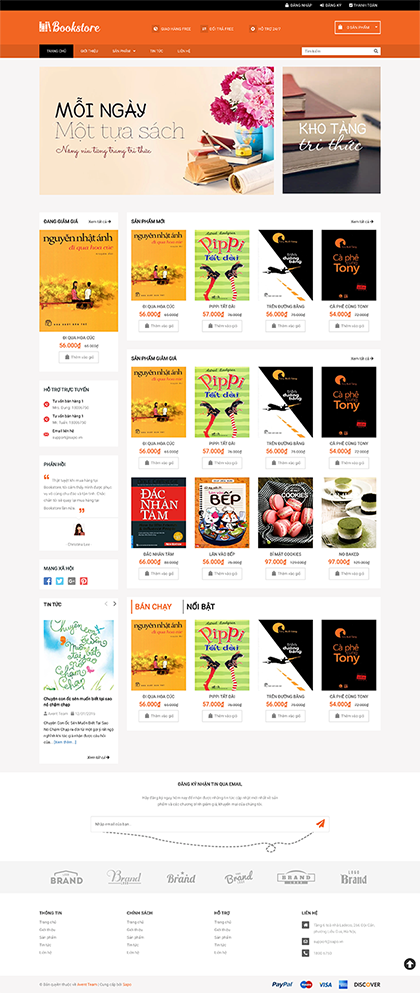Viewport: 420px width, 993px height.
Task: Expand the shopping cart dropdown
Action: point(358,27)
